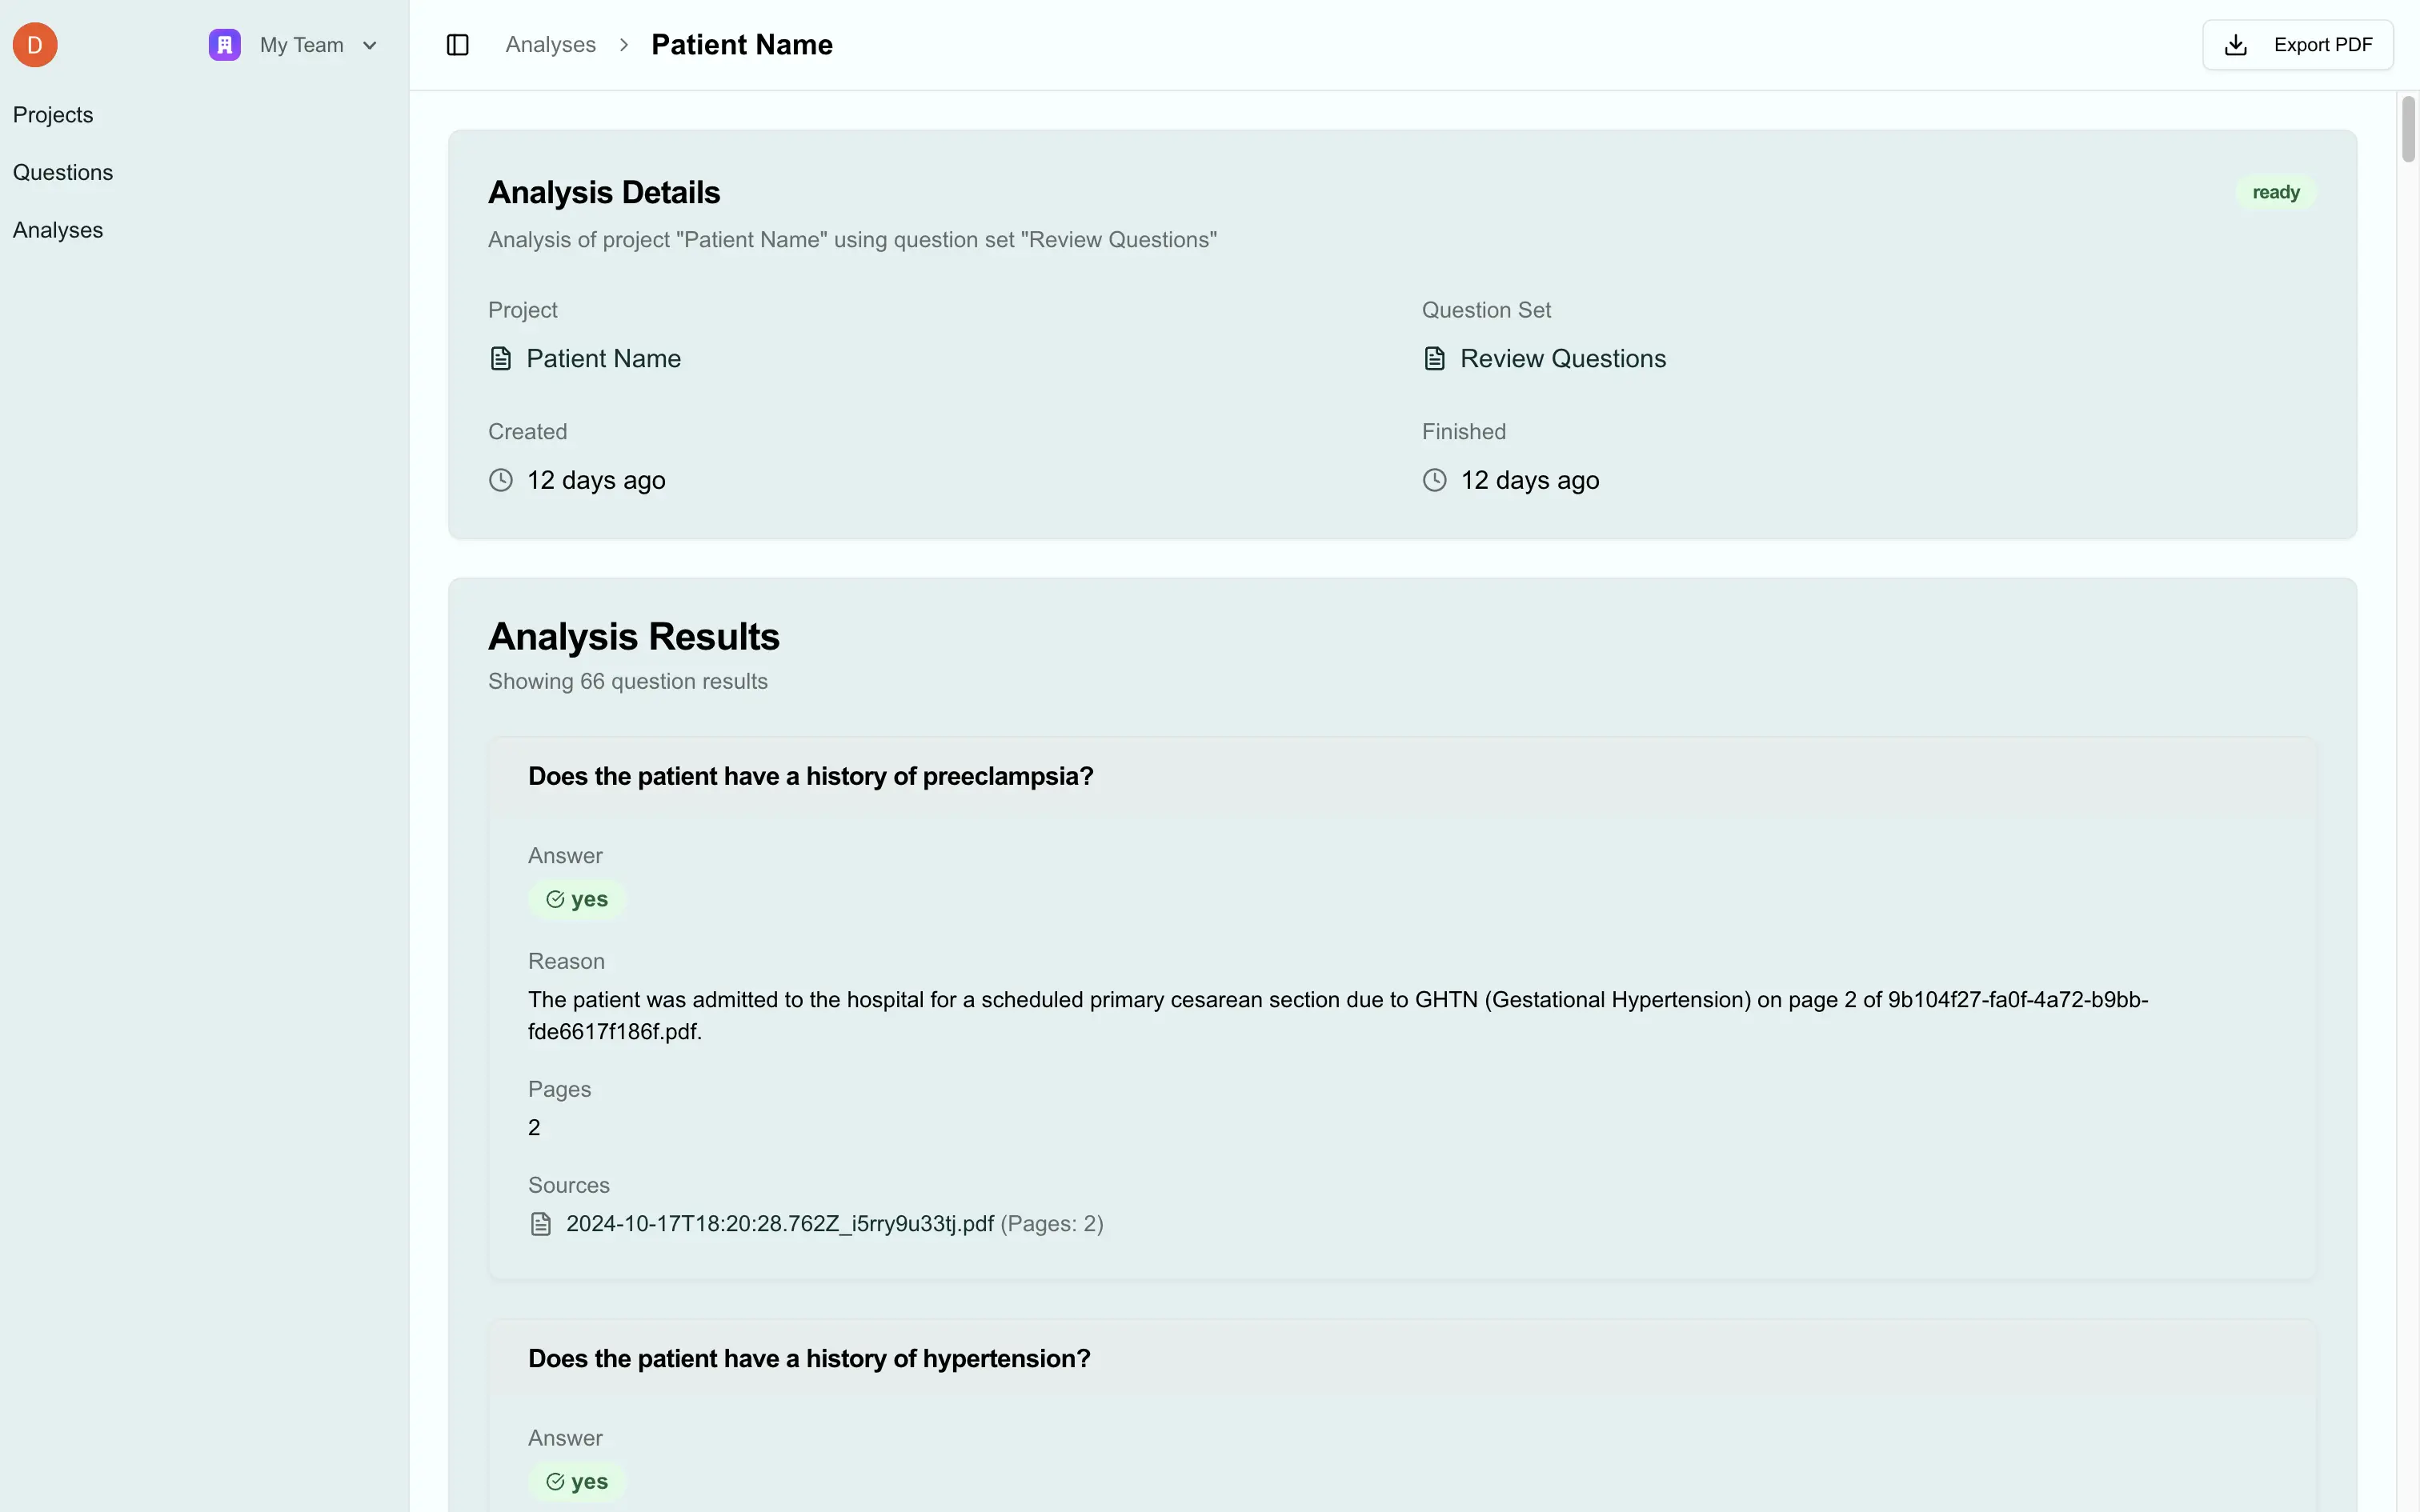
Task: Click the vertical scrollbar thumb
Action: [2408, 128]
